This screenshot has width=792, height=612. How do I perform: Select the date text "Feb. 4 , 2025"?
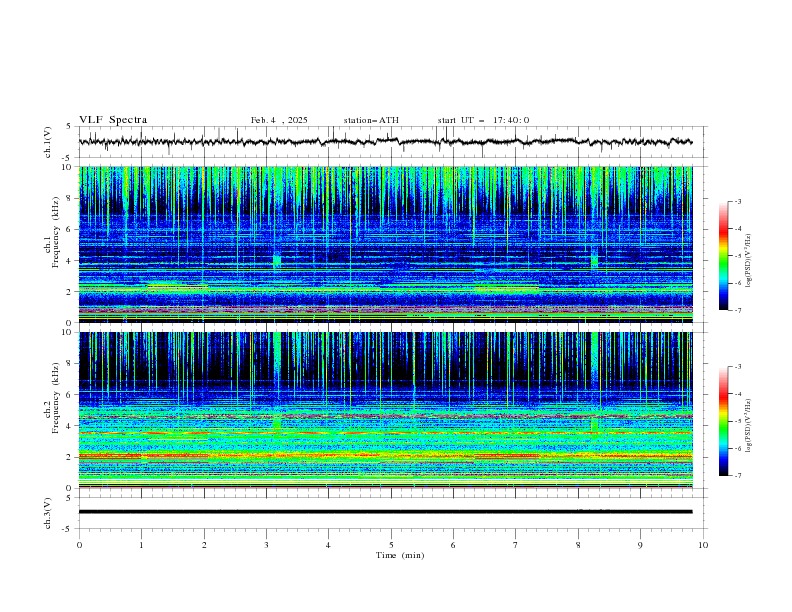click(279, 120)
